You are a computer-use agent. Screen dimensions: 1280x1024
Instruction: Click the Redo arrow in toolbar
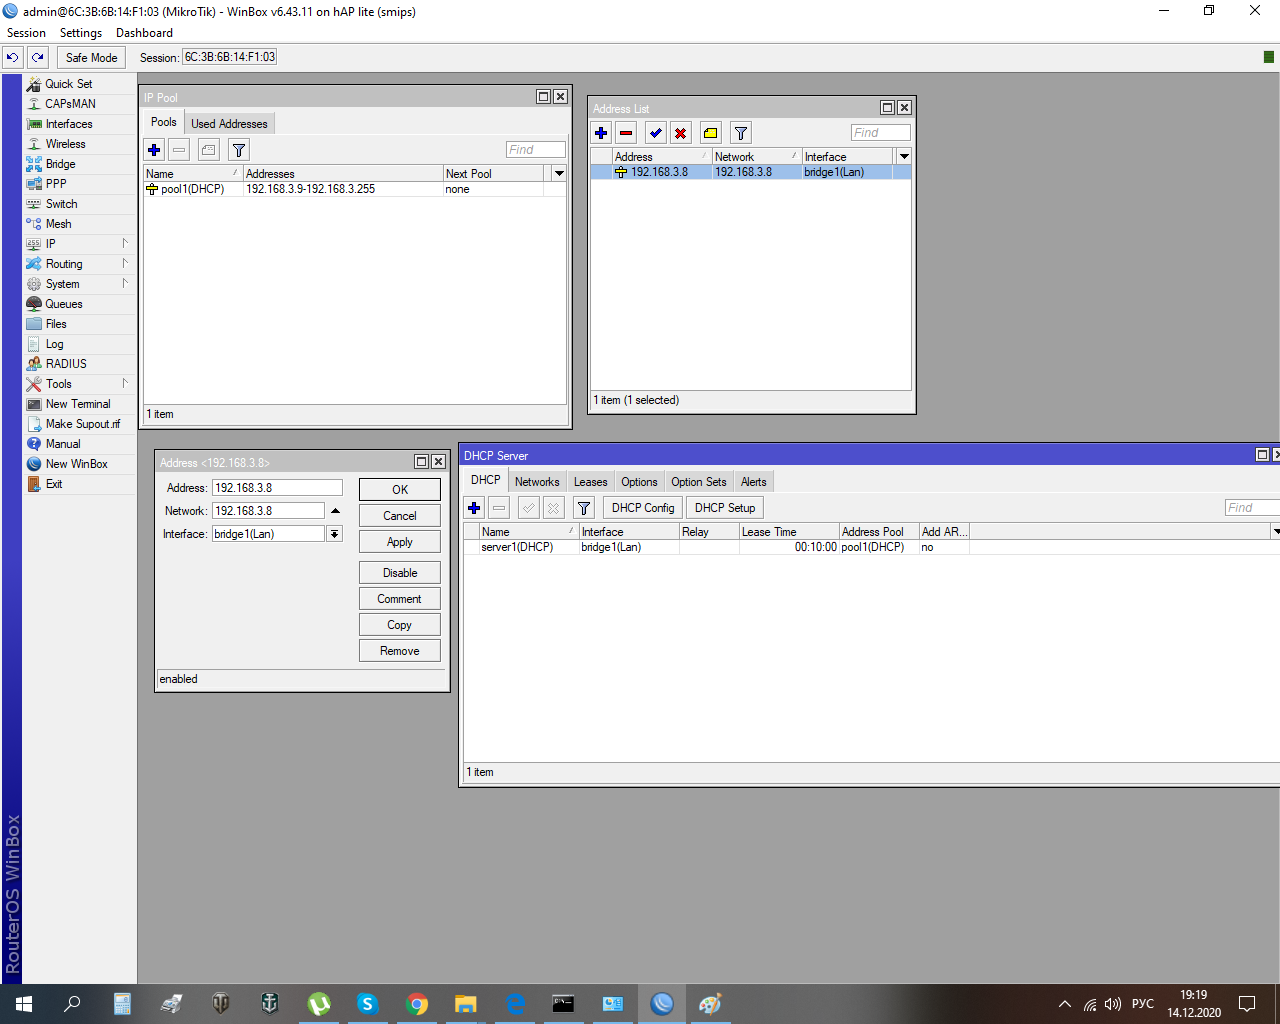38,58
